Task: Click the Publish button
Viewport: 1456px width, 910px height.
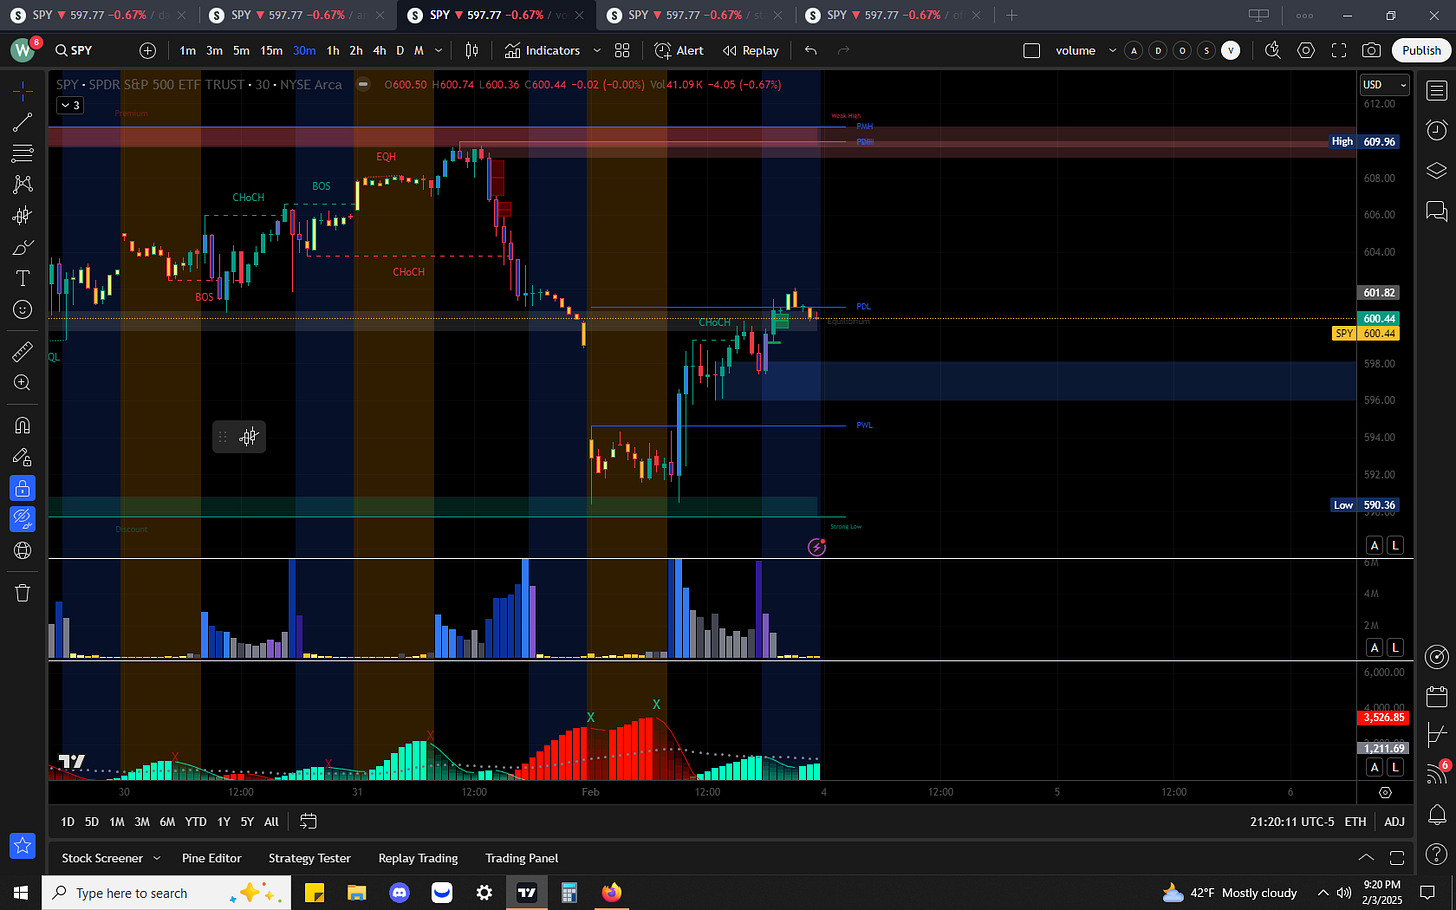Action: click(x=1421, y=50)
